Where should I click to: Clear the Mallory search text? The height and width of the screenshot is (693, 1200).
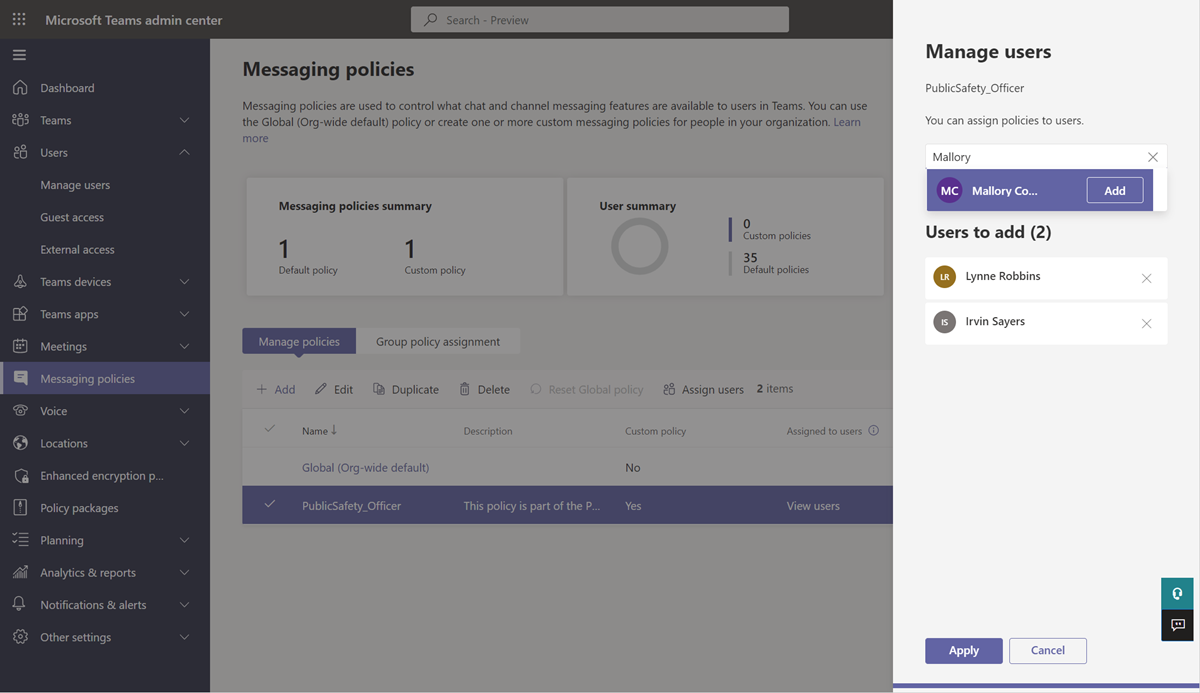pyautogui.click(x=1153, y=157)
